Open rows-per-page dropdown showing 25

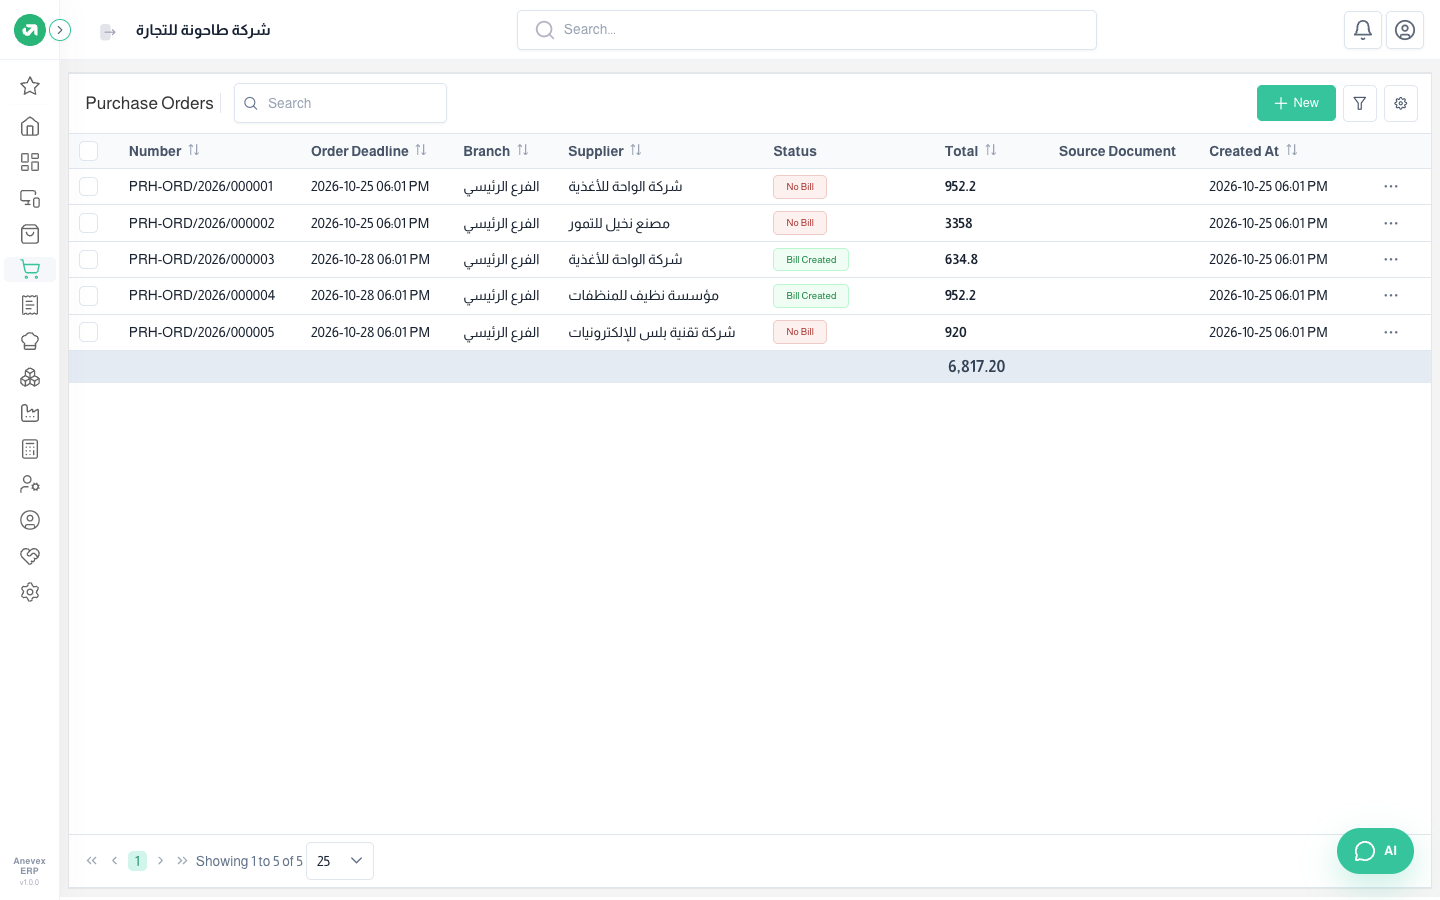pos(340,861)
